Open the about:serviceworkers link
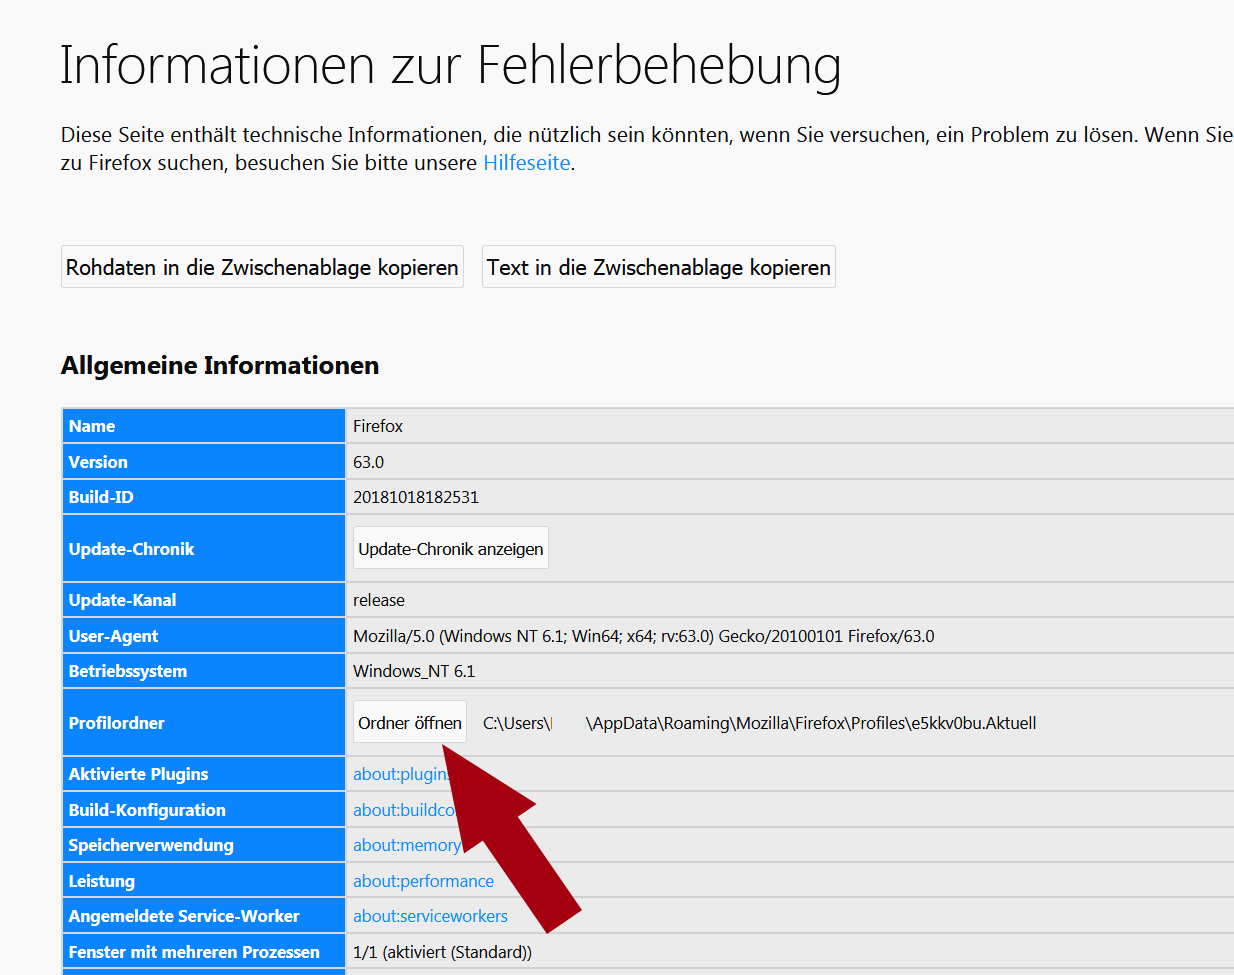 point(430,916)
